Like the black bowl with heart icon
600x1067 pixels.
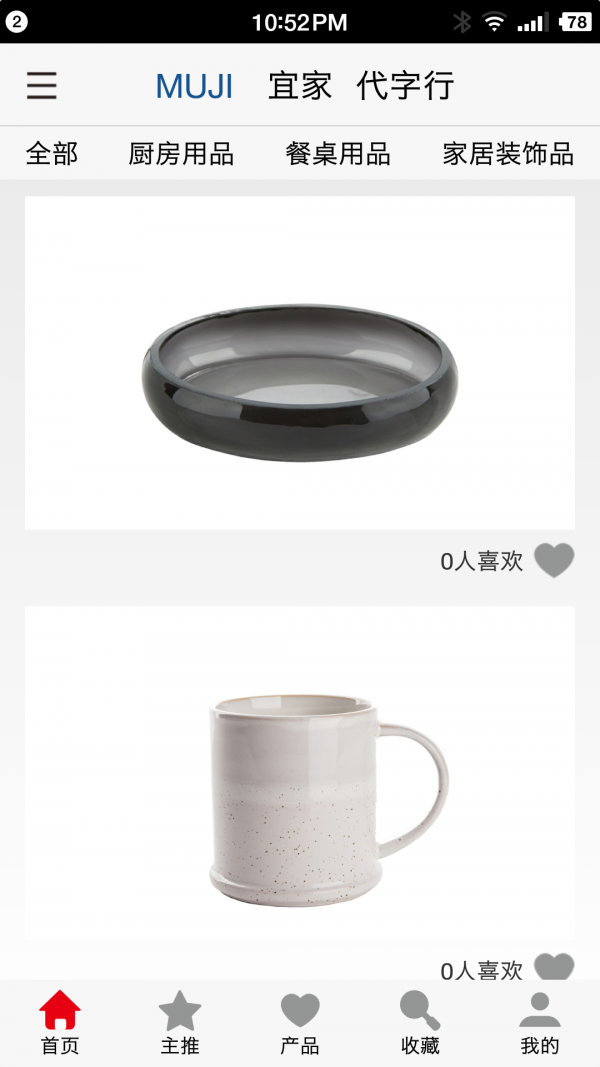pos(554,561)
